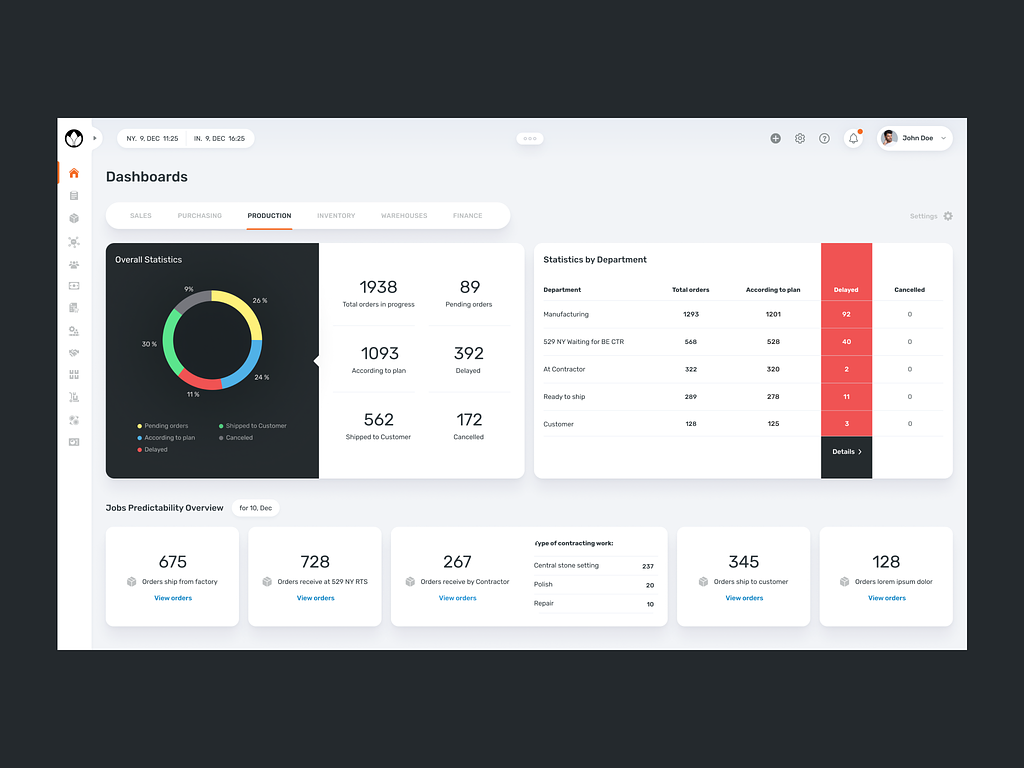
Task: Open the John Doe user dropdown
Action: point(914,138)
